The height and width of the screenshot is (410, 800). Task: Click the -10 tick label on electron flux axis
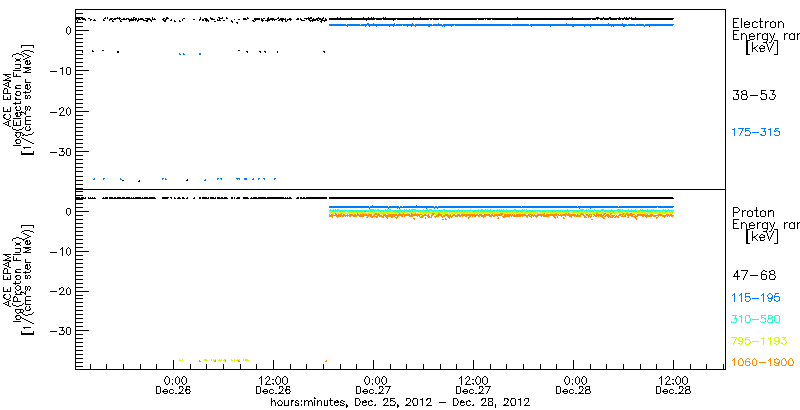pyautogui.click(x=60, y=71)
